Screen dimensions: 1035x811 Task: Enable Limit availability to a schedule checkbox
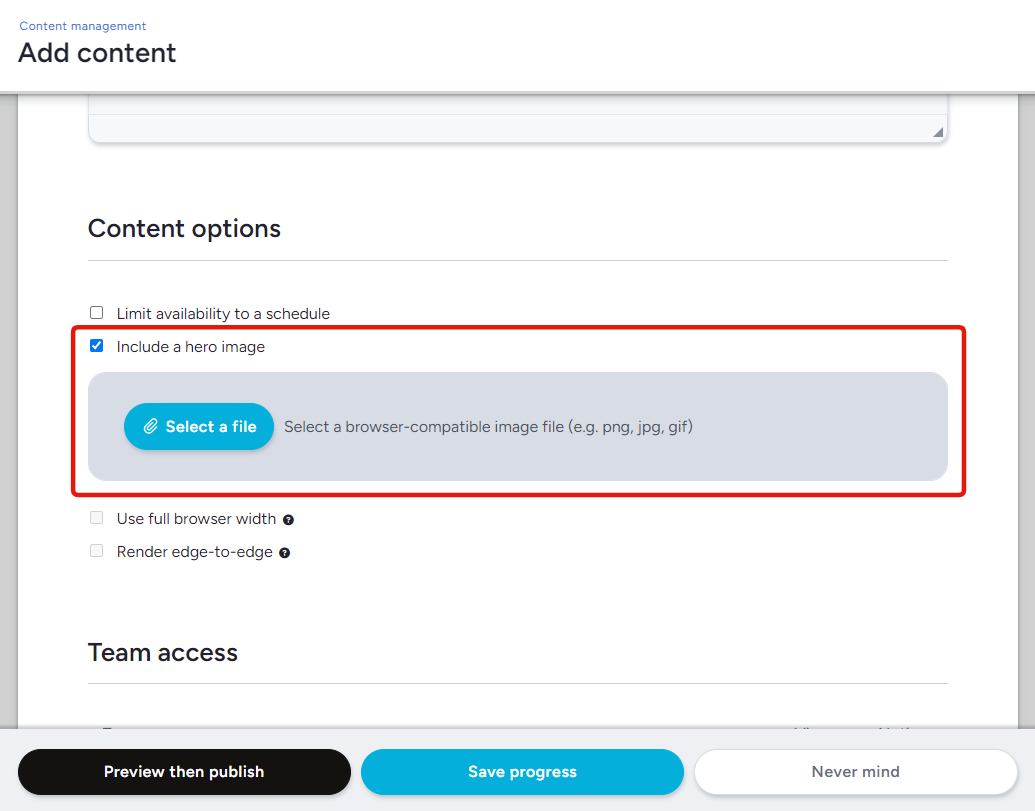click(x=97, y=313)
